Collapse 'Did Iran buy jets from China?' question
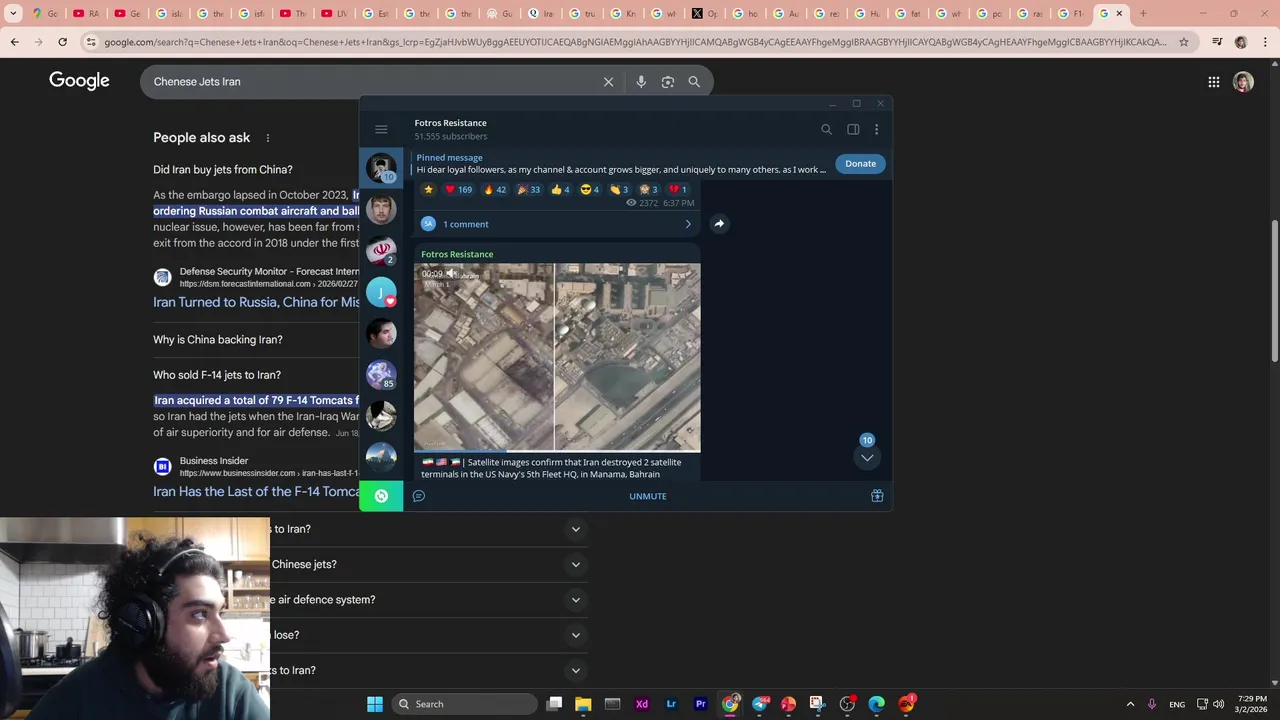The image size is (1280, 720). pos(223,170)
